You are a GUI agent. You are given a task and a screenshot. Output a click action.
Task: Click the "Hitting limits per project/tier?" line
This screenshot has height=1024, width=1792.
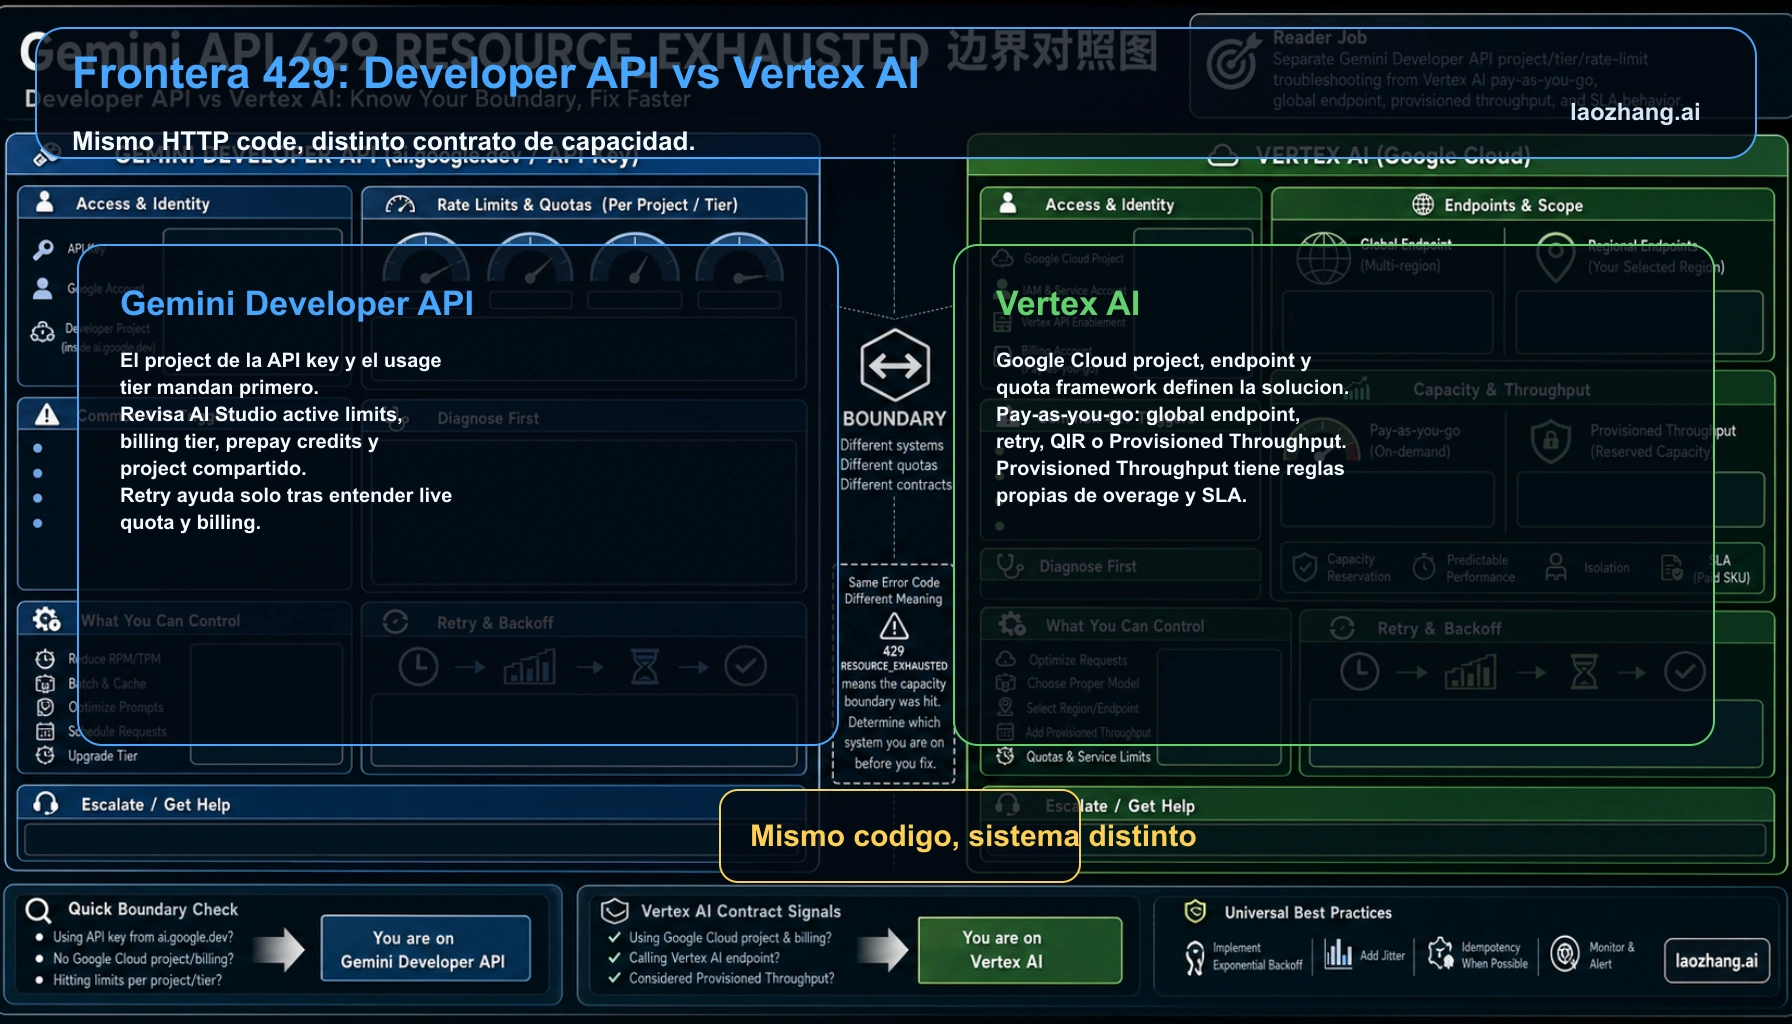click(x=137, y=980)
